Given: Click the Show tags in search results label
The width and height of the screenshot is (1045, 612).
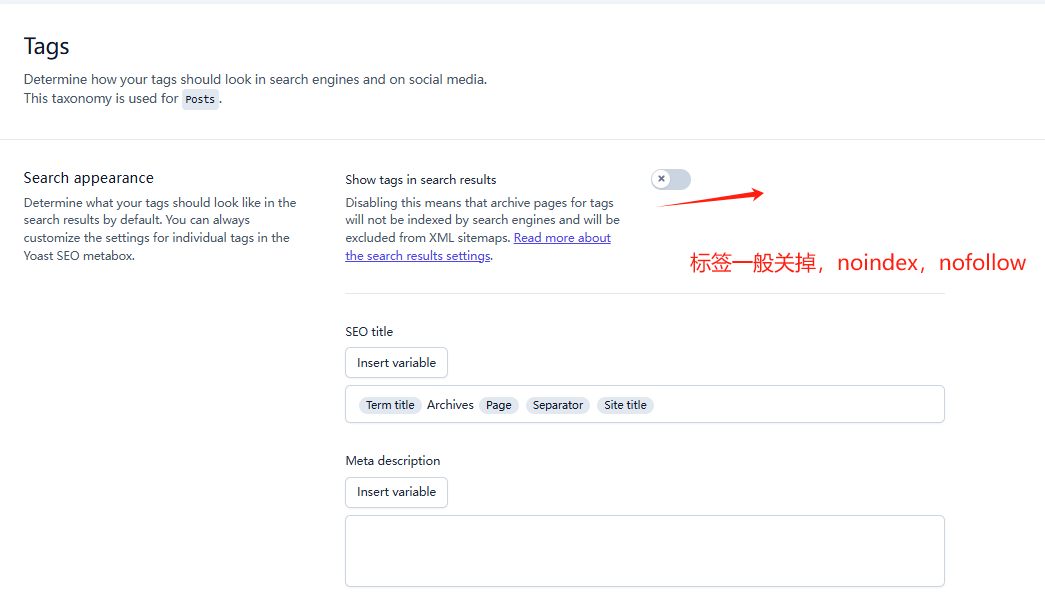Looking at the screenshot, I should pyautogui.click(x=421, y=179).
